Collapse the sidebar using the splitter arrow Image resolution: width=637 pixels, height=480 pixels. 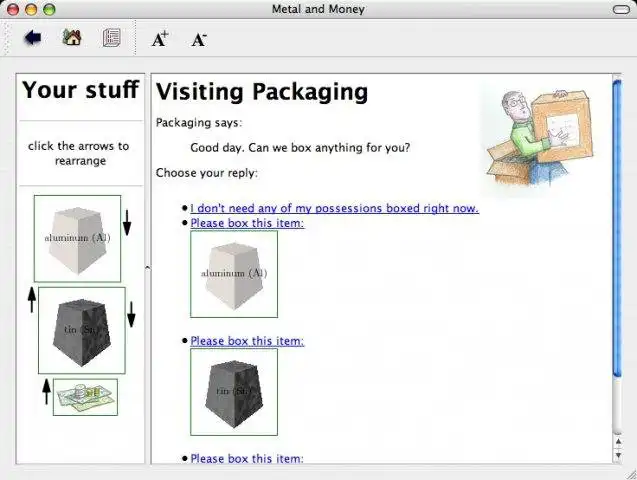(148, 267)
